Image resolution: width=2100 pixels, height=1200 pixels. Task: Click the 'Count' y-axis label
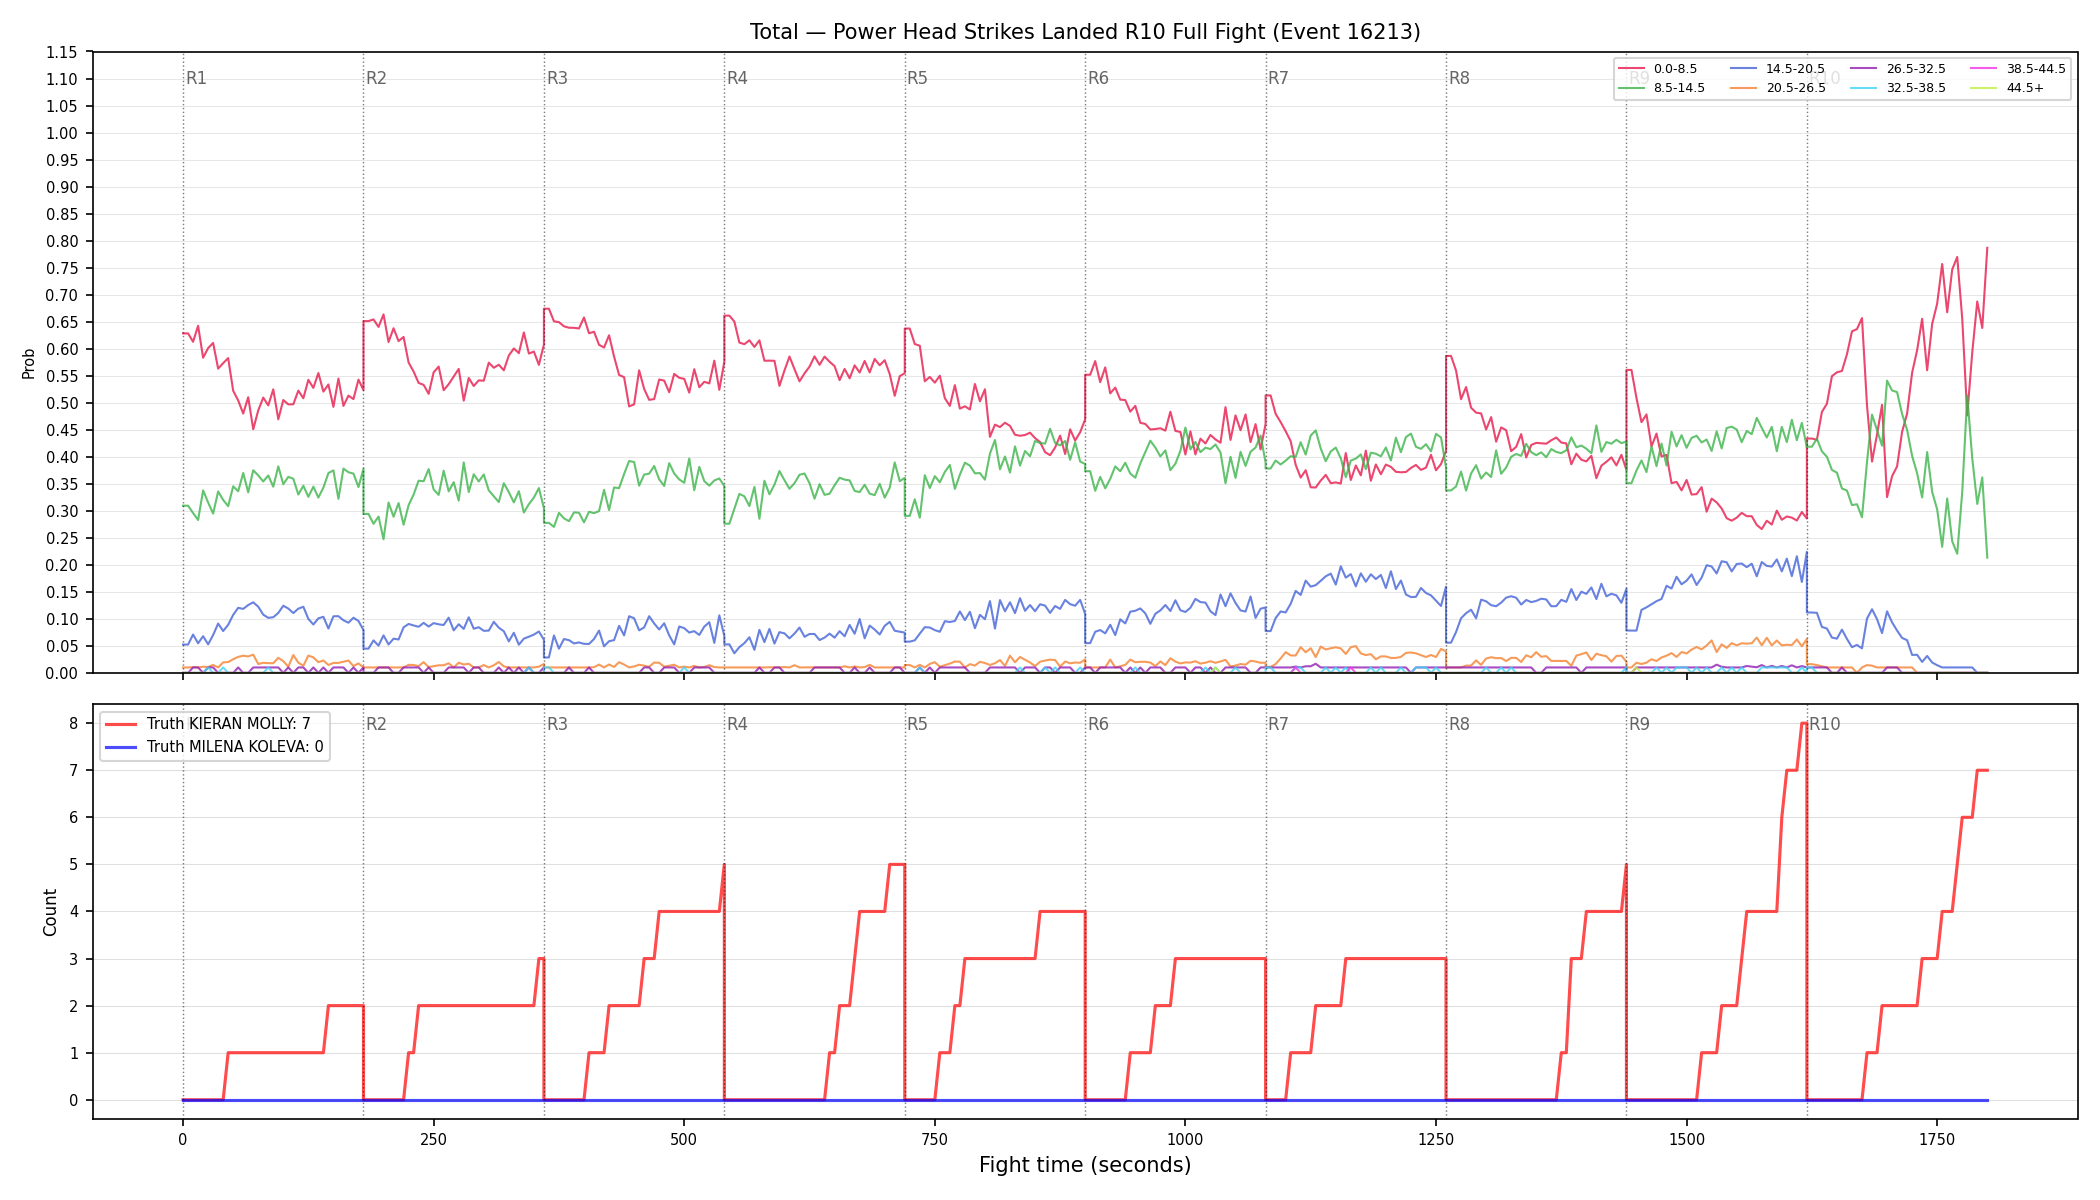[50, 912]
